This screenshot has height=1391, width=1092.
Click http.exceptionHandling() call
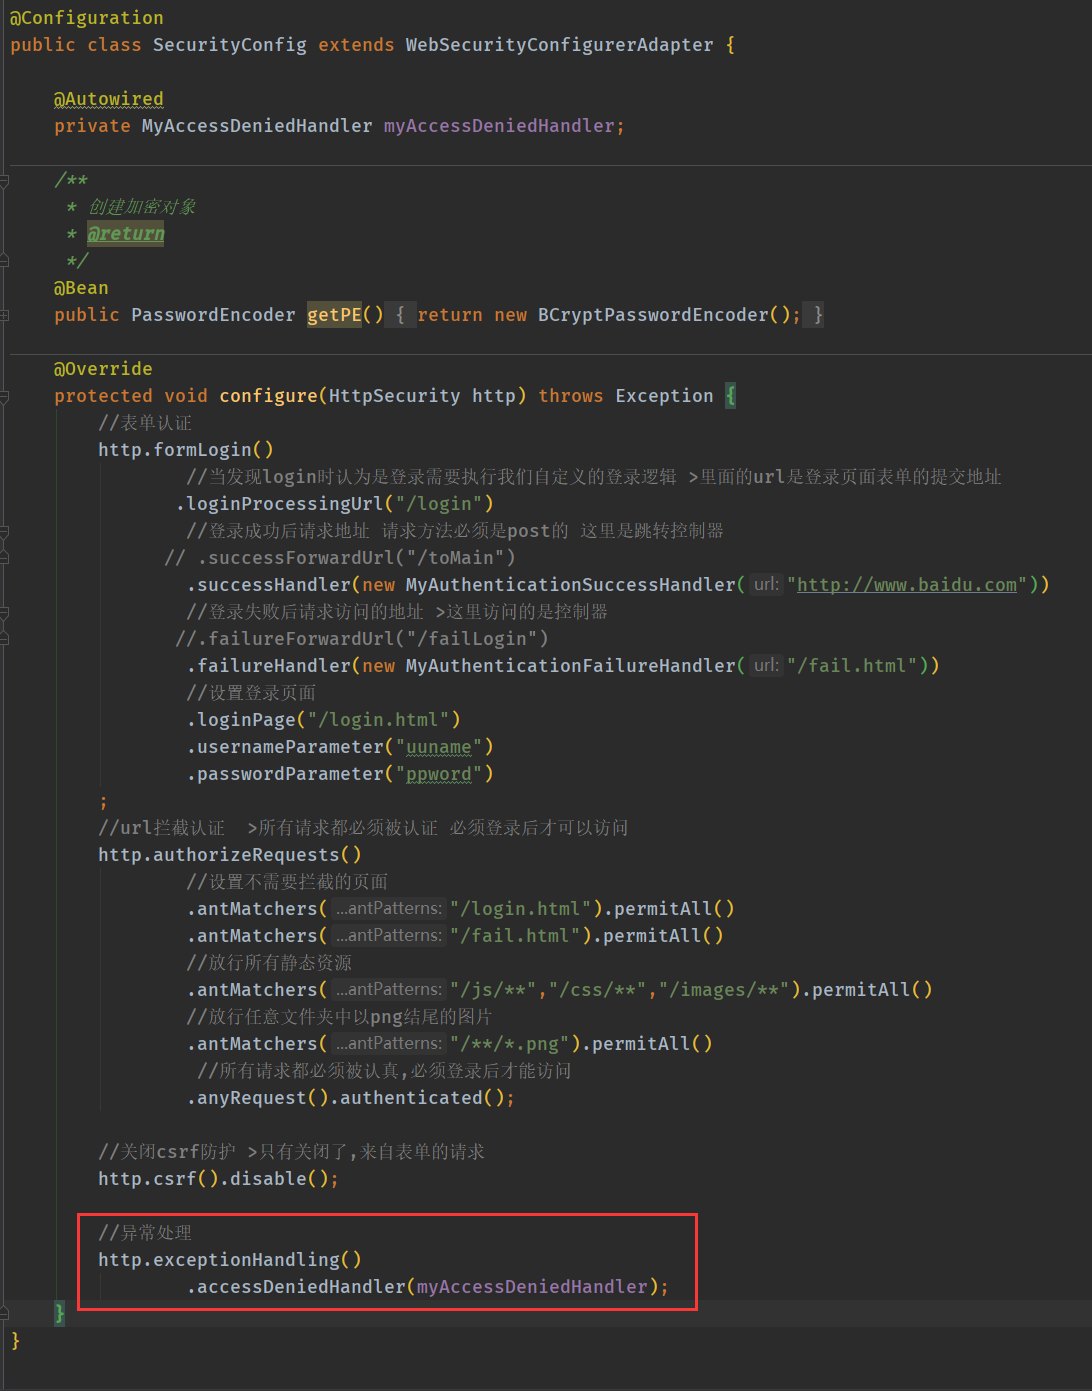[x=230, y=1260]
